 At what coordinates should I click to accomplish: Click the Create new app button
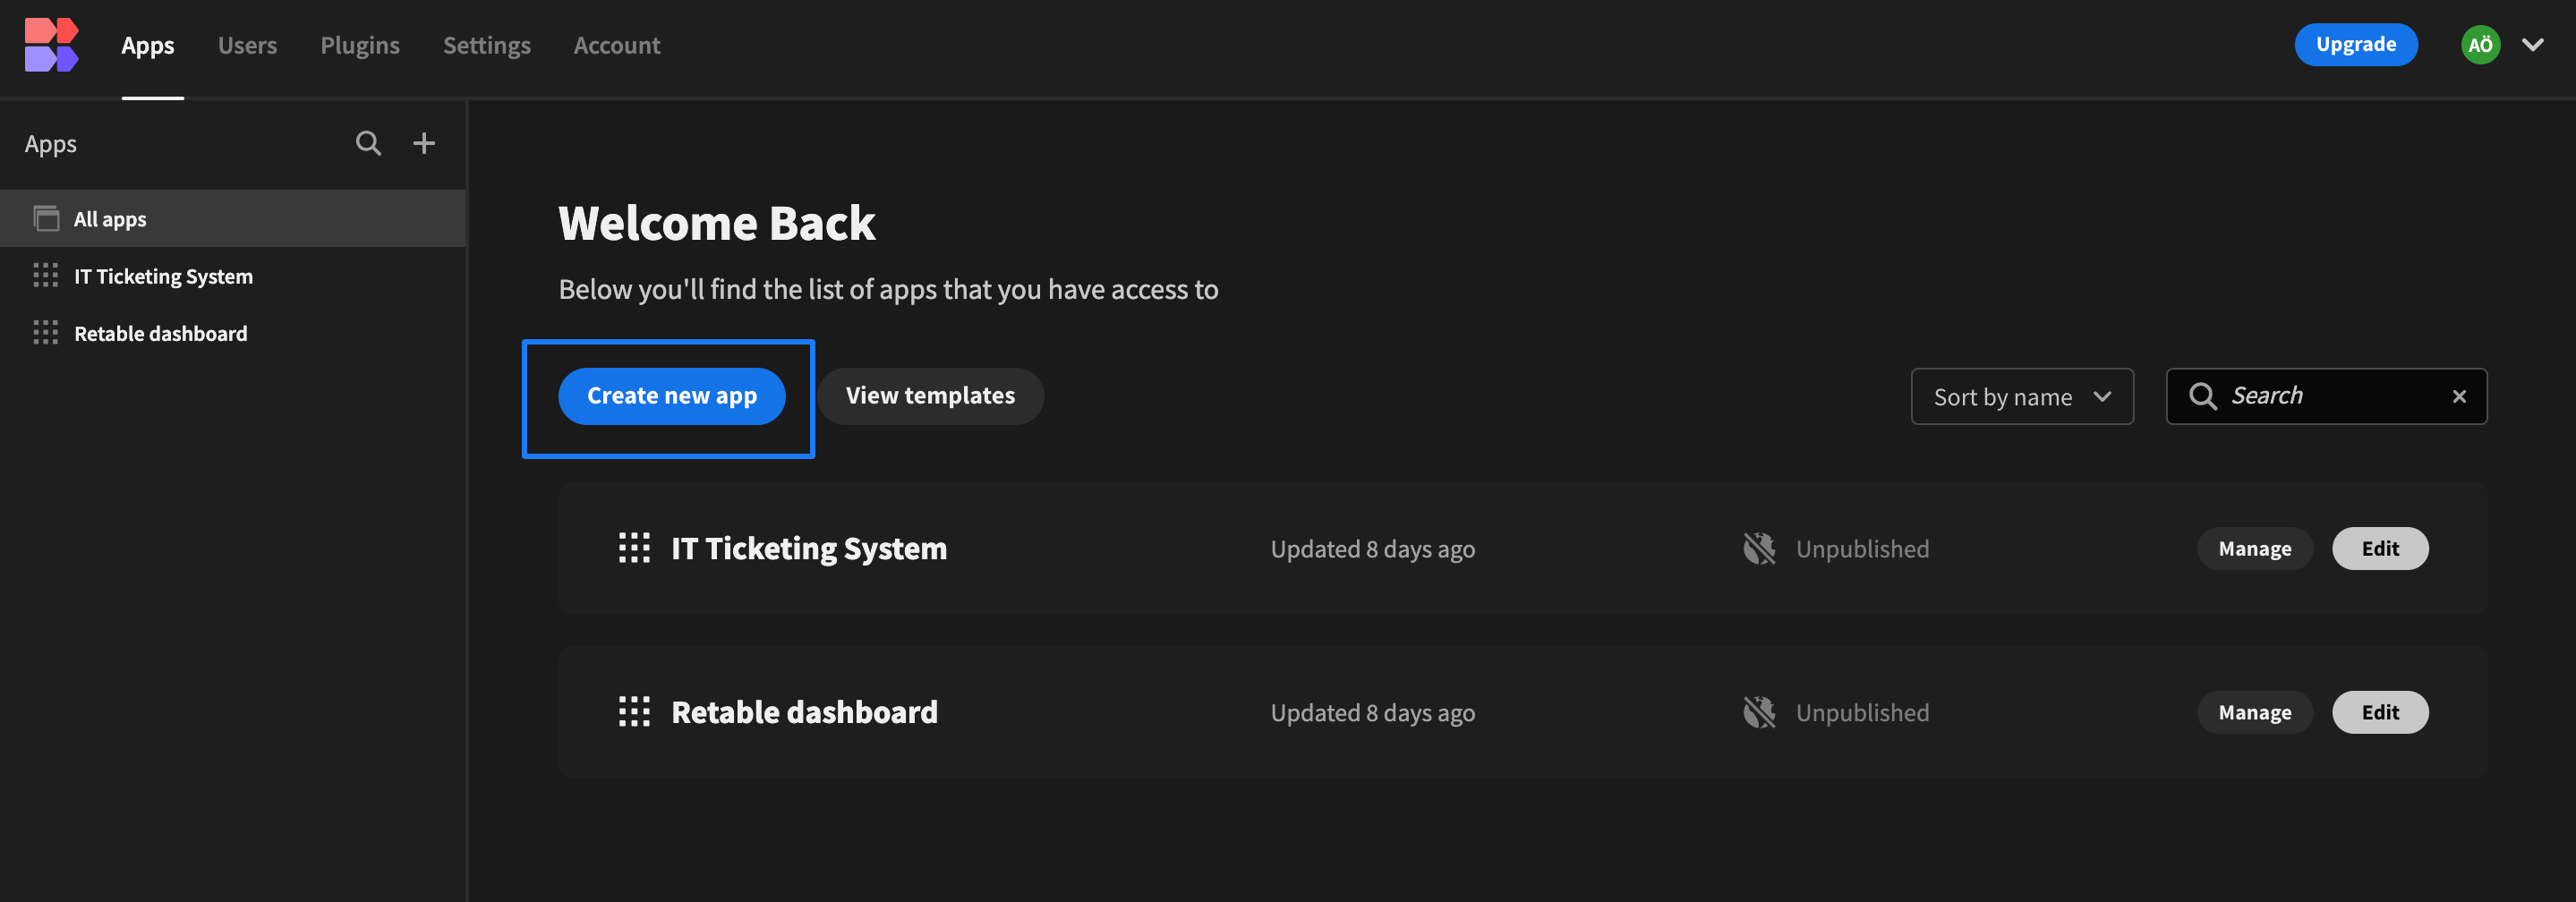click(671, 395)
